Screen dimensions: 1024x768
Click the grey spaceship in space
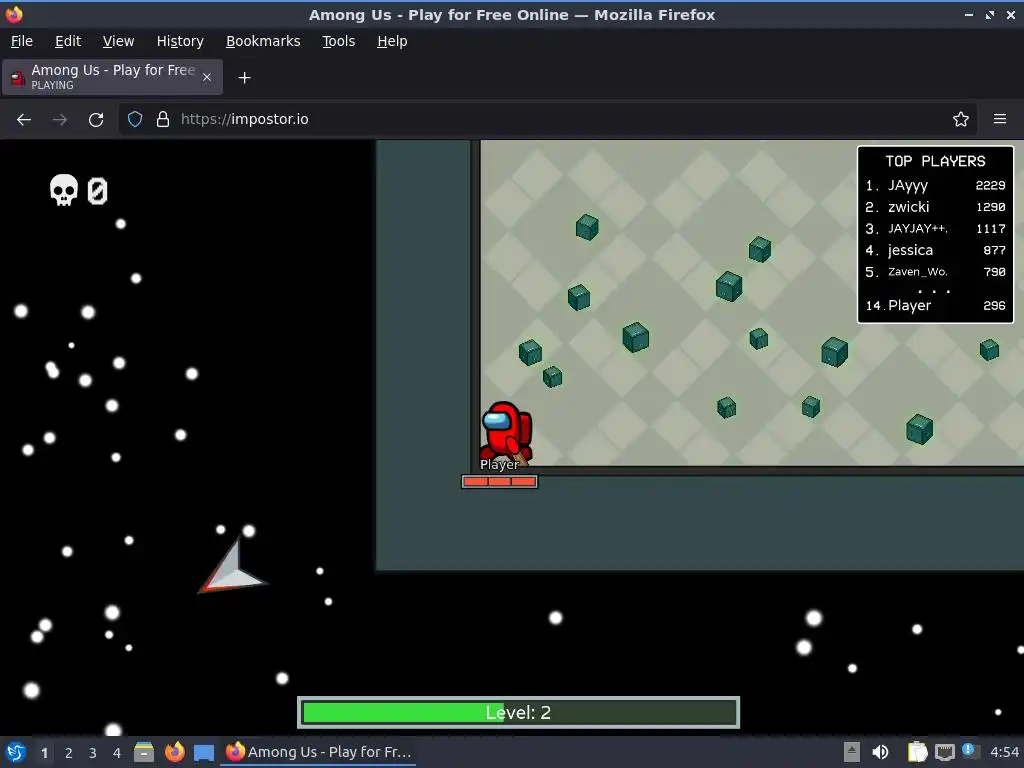pos(232,567)
